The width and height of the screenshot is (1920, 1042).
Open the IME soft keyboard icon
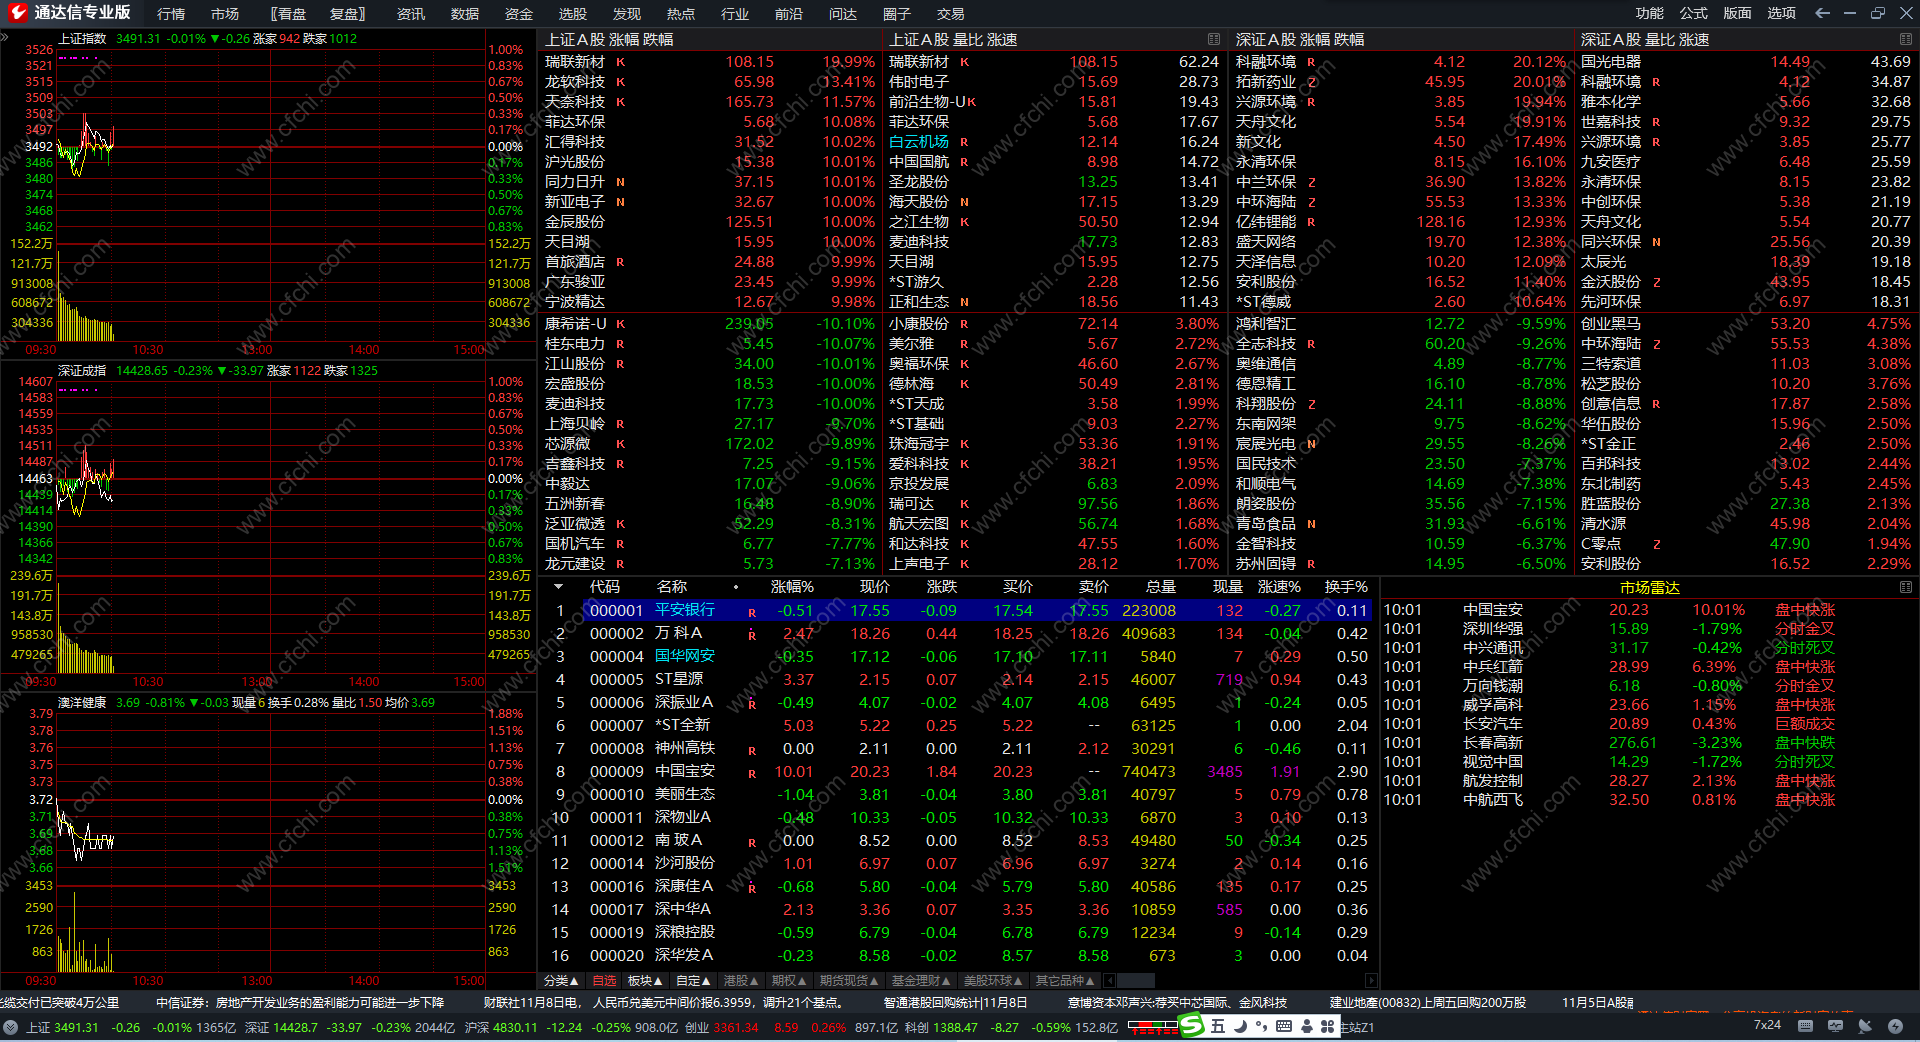click(x=1284, y=1026)
